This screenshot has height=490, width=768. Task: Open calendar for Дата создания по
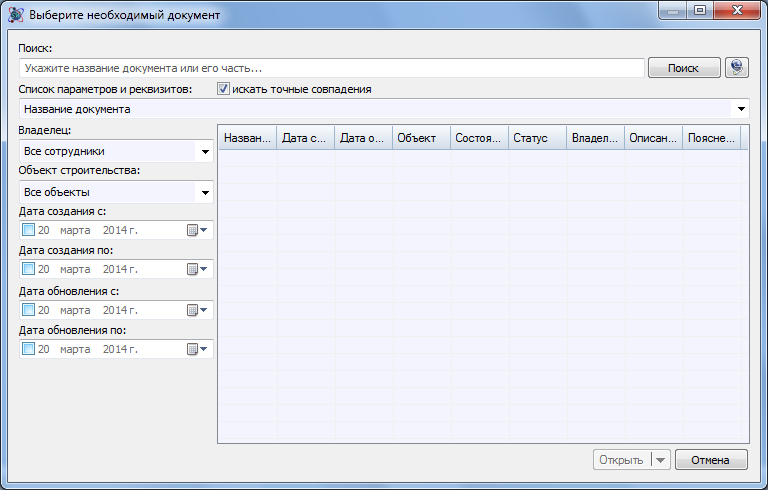198,269
